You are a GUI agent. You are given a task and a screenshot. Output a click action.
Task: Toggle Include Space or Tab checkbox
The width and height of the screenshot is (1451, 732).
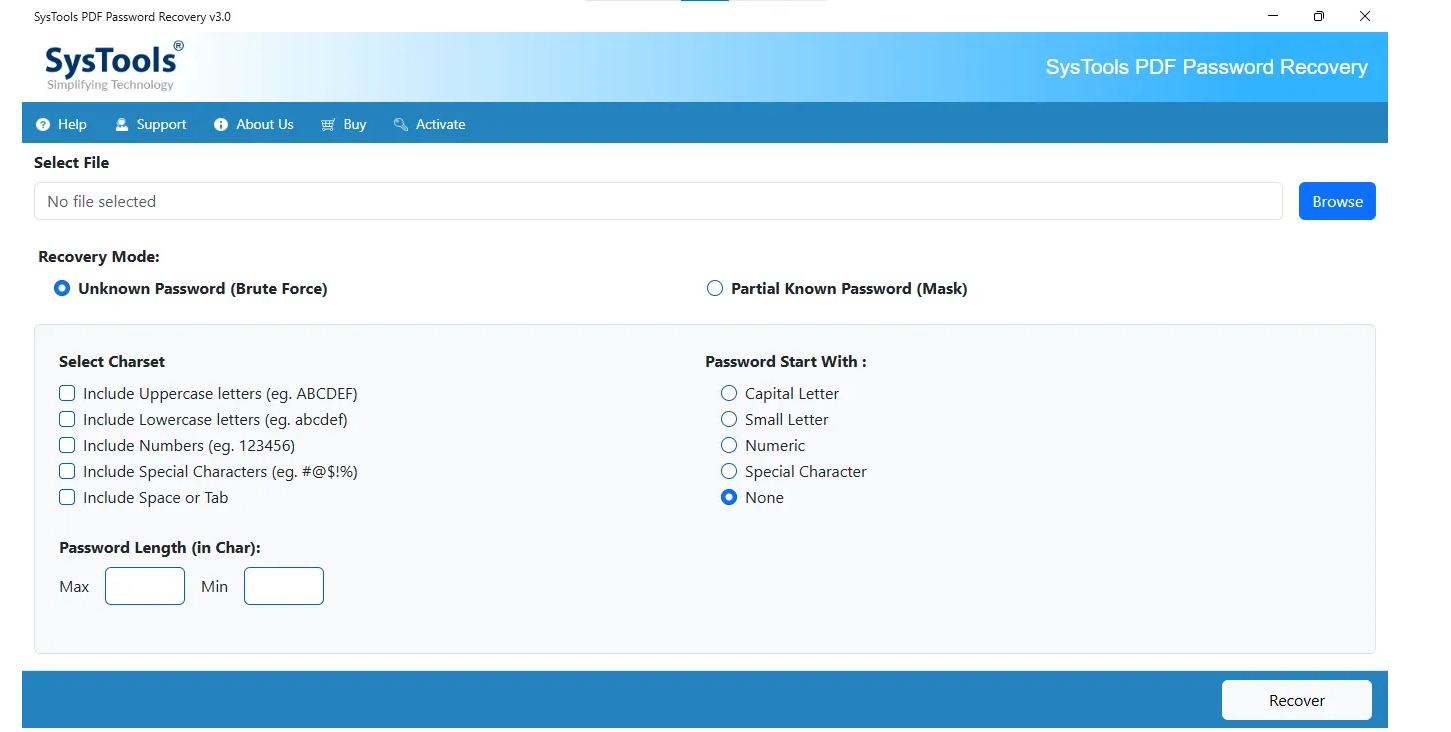tap(67, 497)
